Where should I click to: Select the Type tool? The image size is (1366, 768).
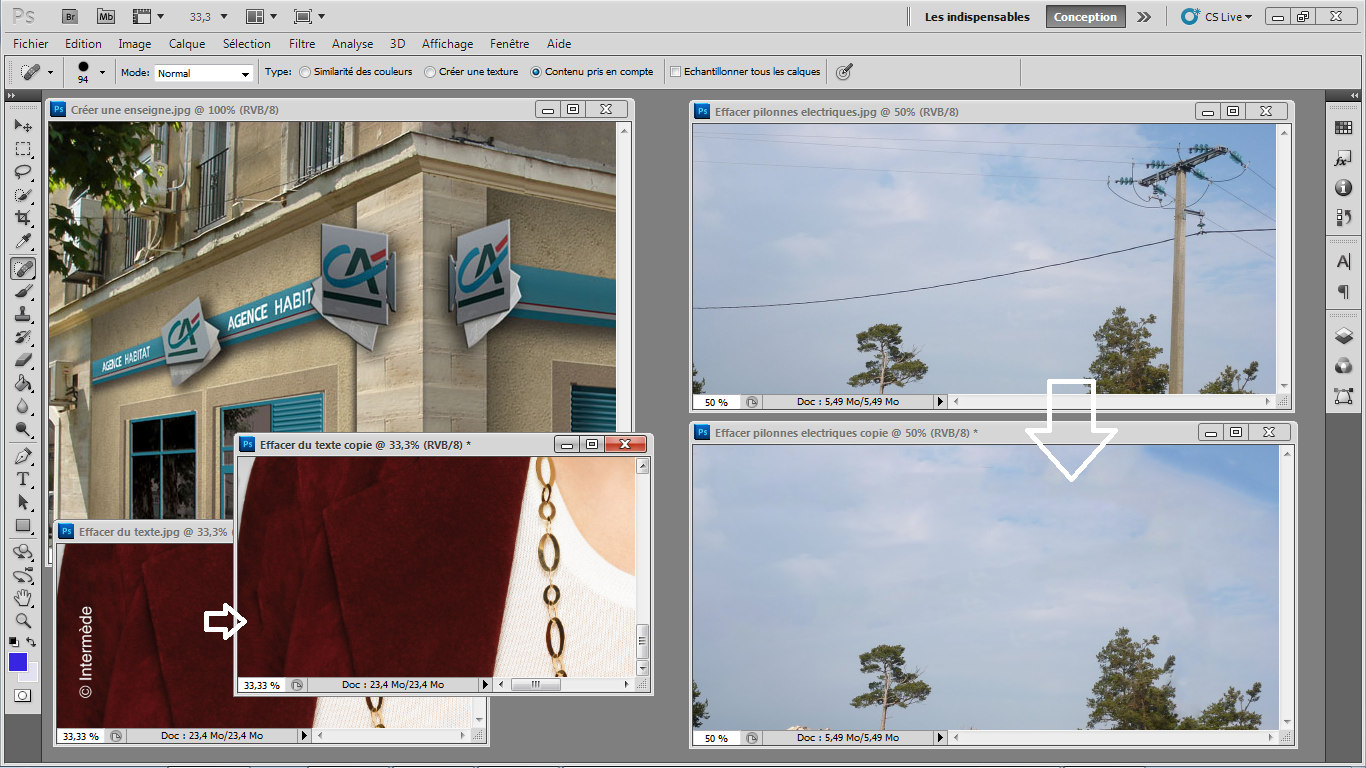[x=23, y=479]
